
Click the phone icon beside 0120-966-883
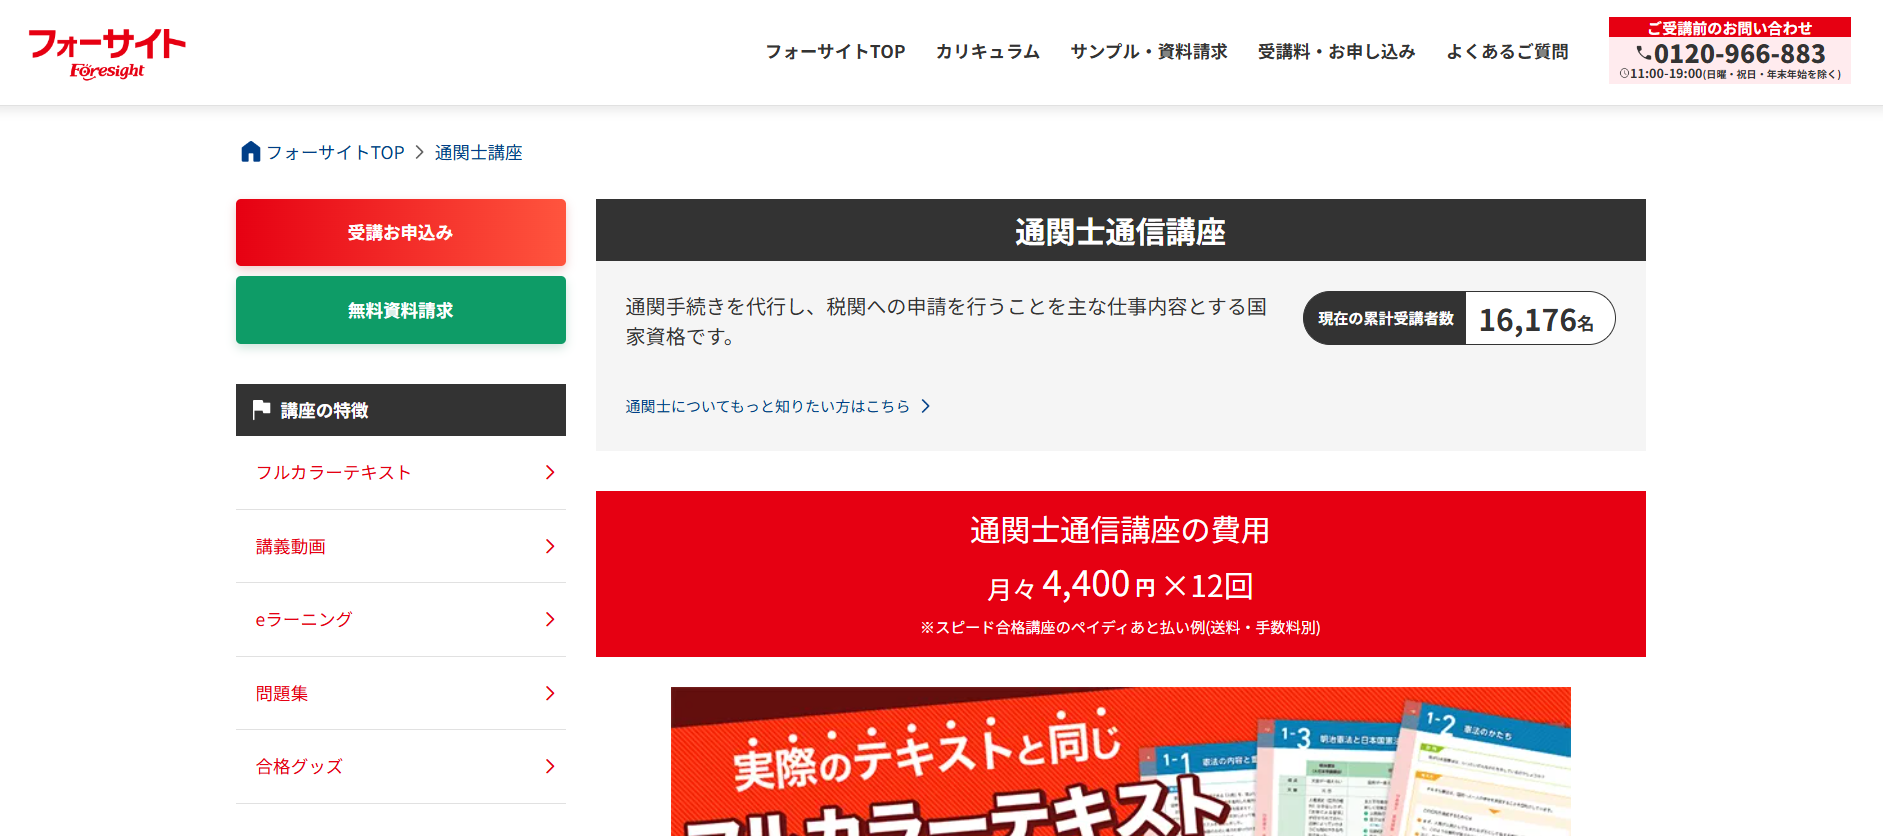coord(1643,54)
